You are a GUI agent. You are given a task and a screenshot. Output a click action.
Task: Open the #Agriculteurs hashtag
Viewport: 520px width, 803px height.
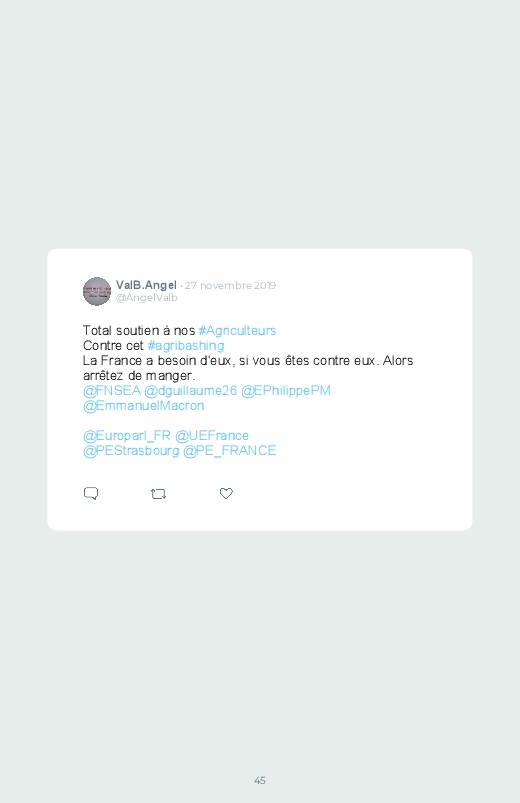pyautogui.click(x=237, y=331)
